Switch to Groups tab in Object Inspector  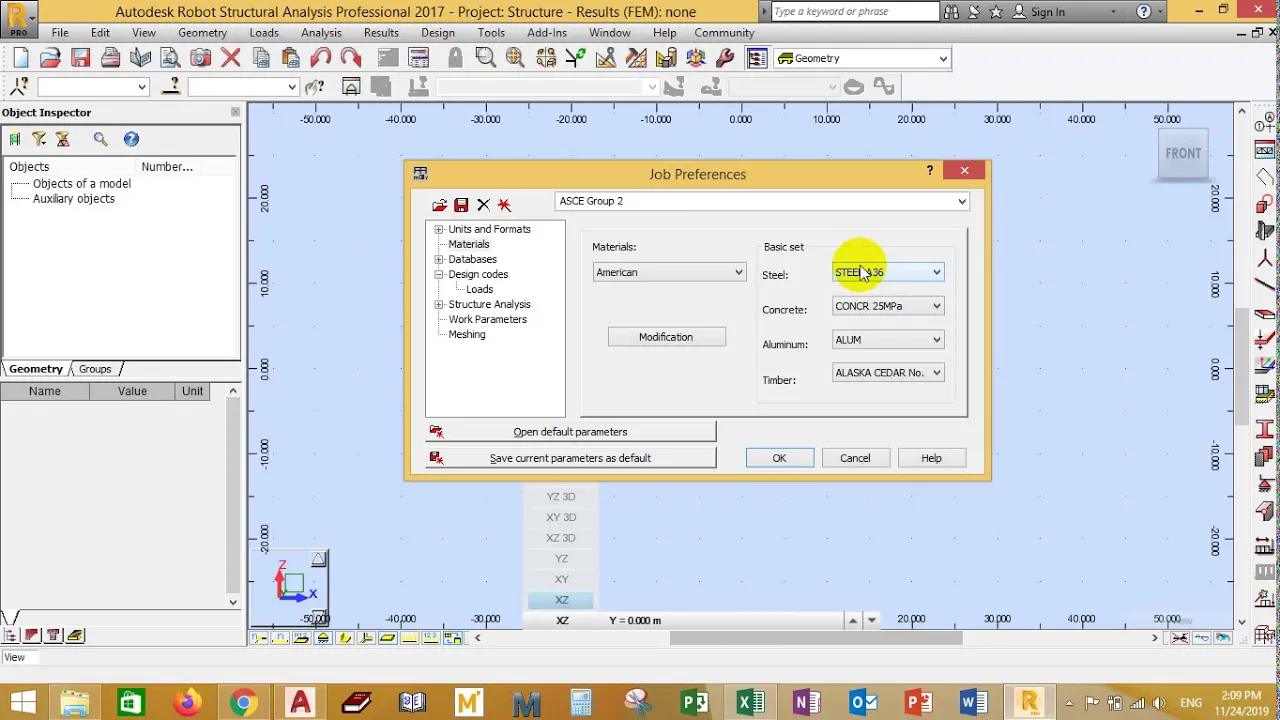[95, 369]
